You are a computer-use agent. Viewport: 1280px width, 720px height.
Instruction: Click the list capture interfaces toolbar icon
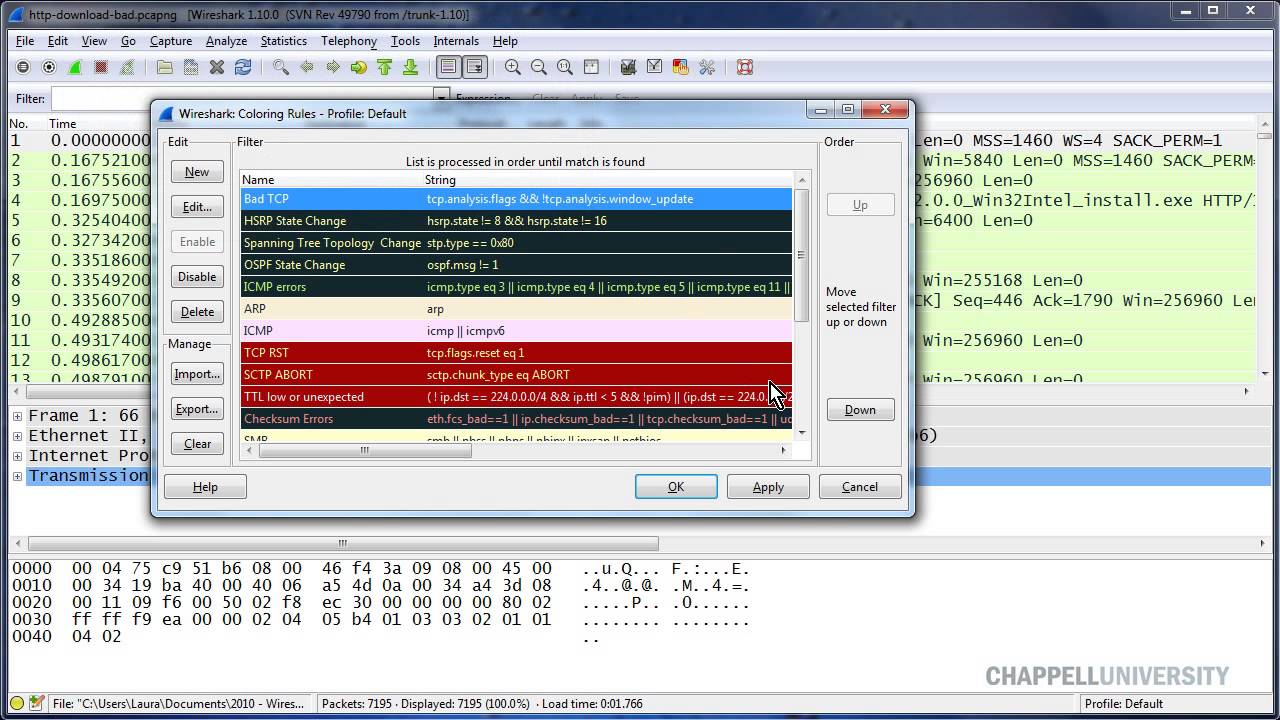(x=23, y=67)
